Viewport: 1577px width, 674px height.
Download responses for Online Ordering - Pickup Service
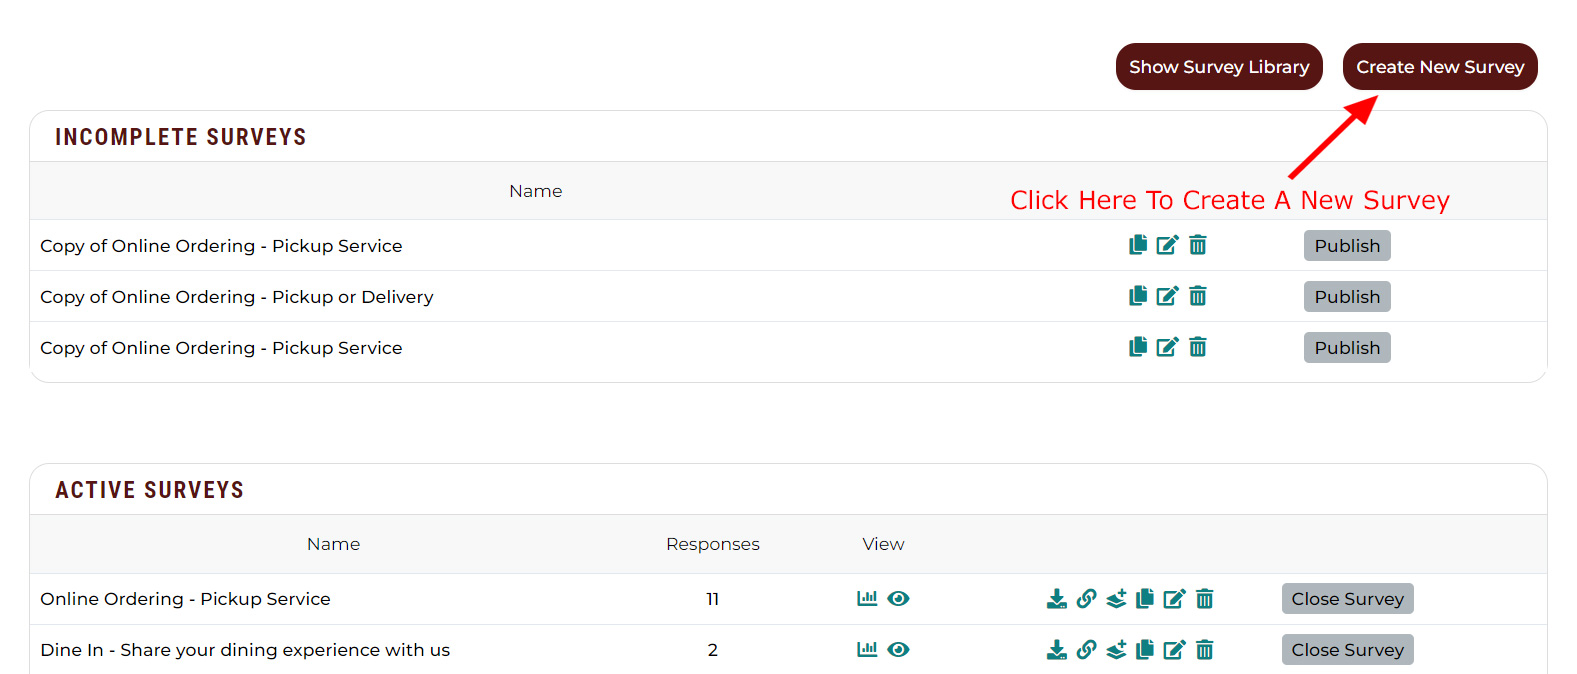pyautogui.click(x=1056, y=598)
